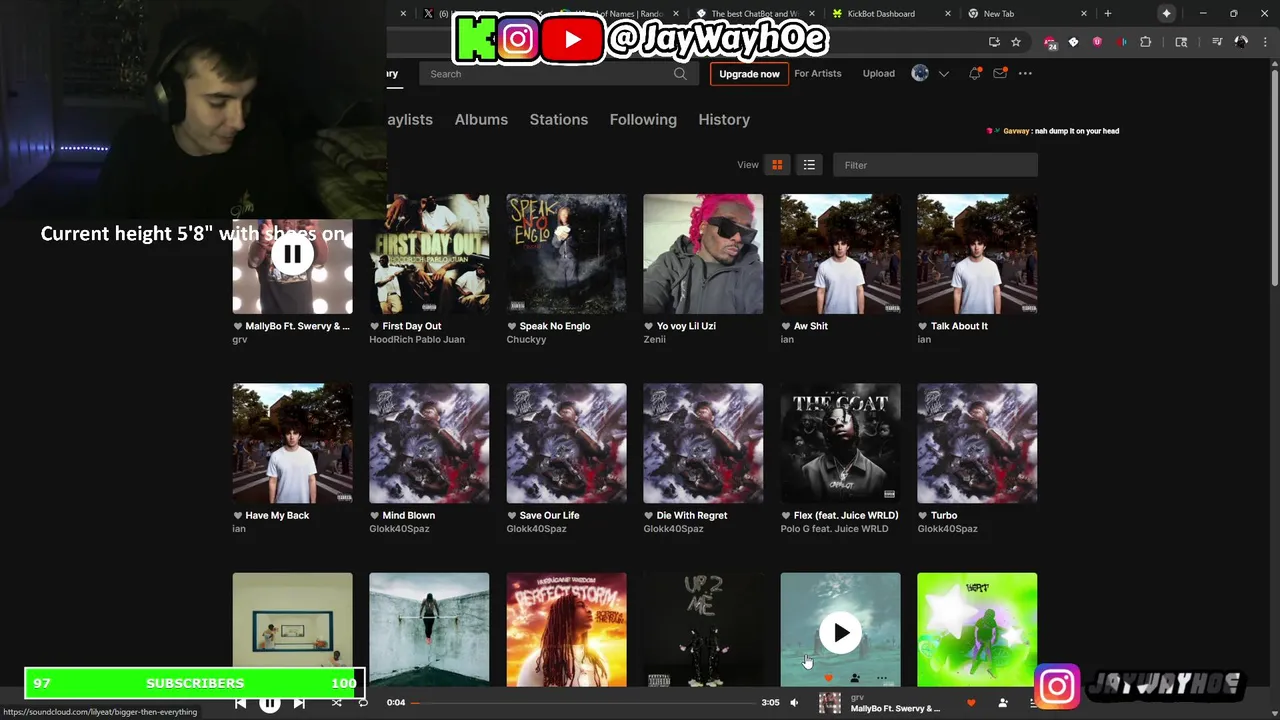Open now-playing MallyBo artwork in player
The width and height of the screenshot is (1280, 720).
[830, 703]
